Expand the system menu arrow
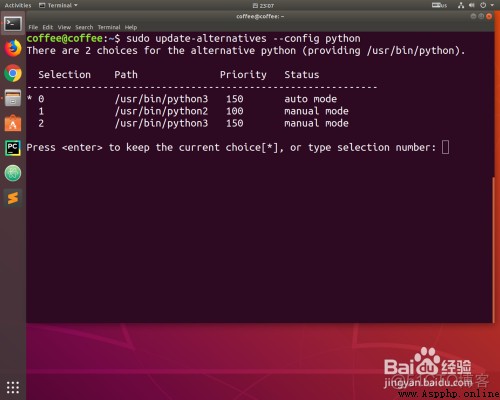Image resolution: width=500 pixels, height=400 pixels. [492, 5]
